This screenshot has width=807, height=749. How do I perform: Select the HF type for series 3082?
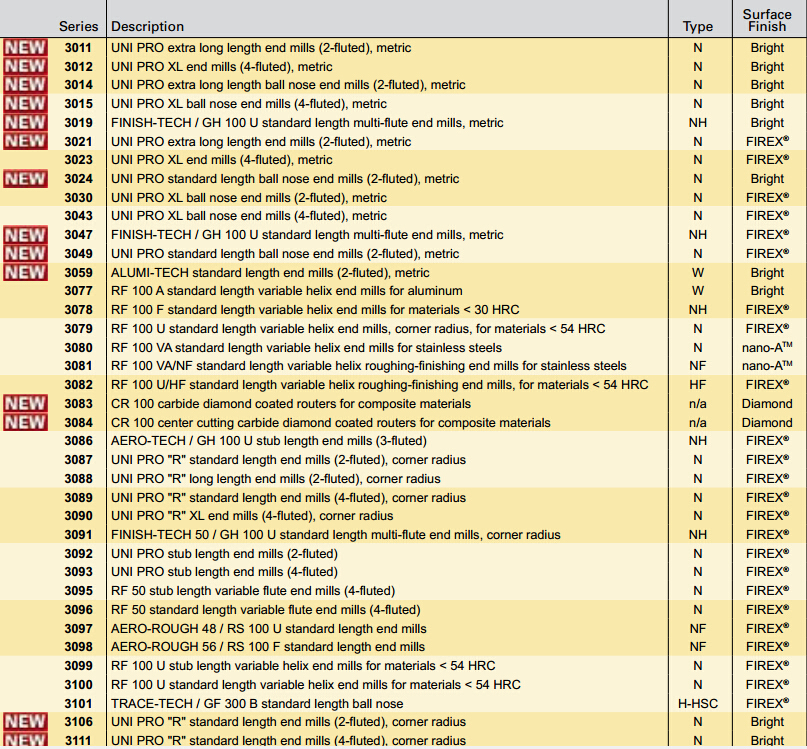point(698,385)
